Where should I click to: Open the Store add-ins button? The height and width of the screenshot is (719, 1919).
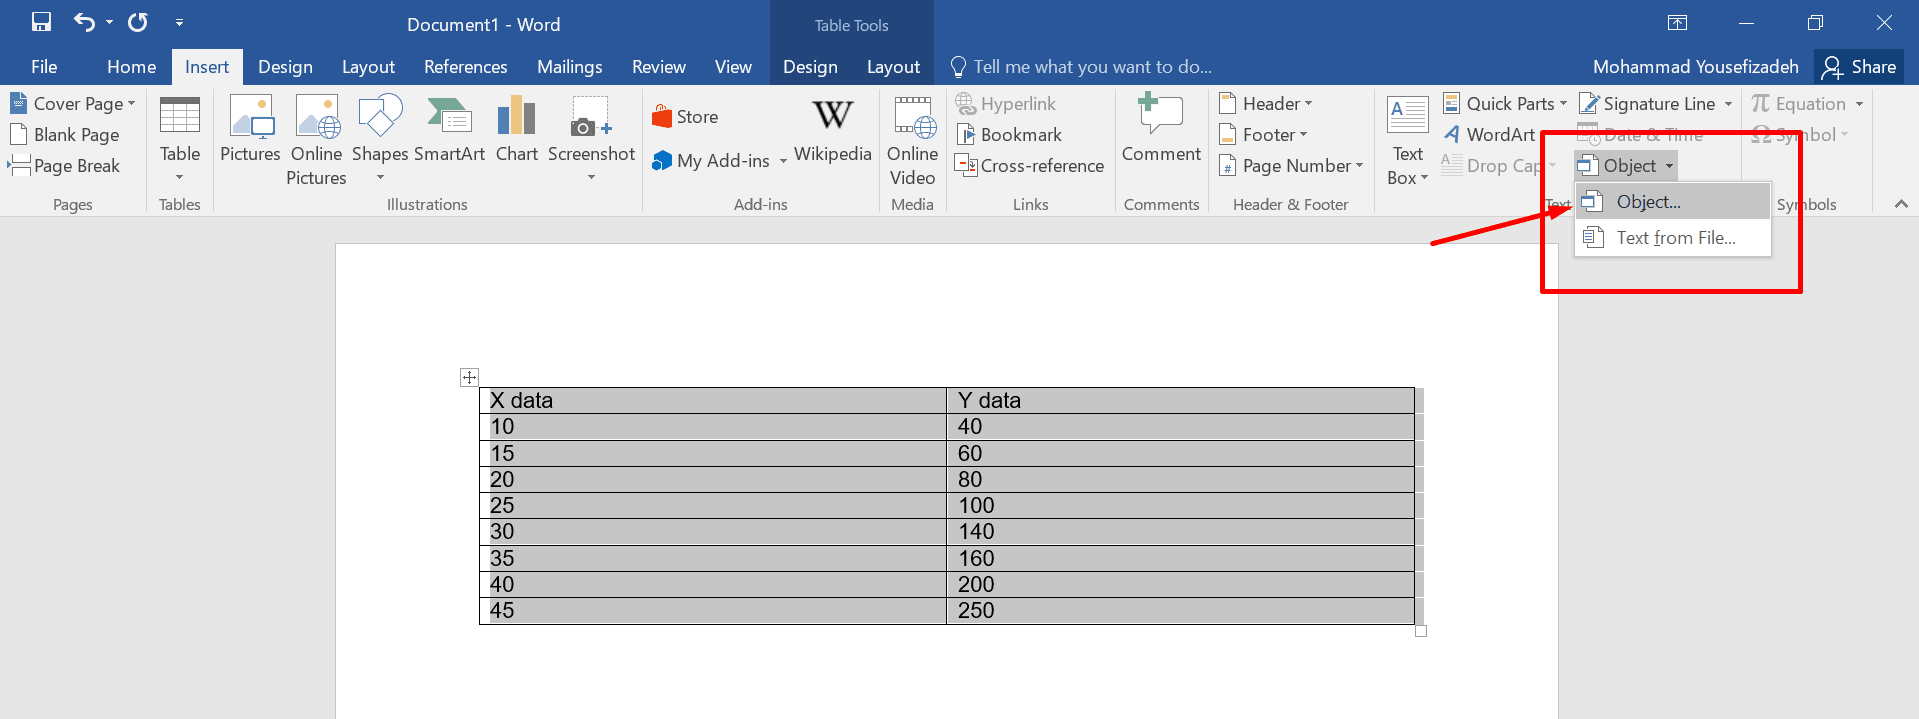[685, 117]
